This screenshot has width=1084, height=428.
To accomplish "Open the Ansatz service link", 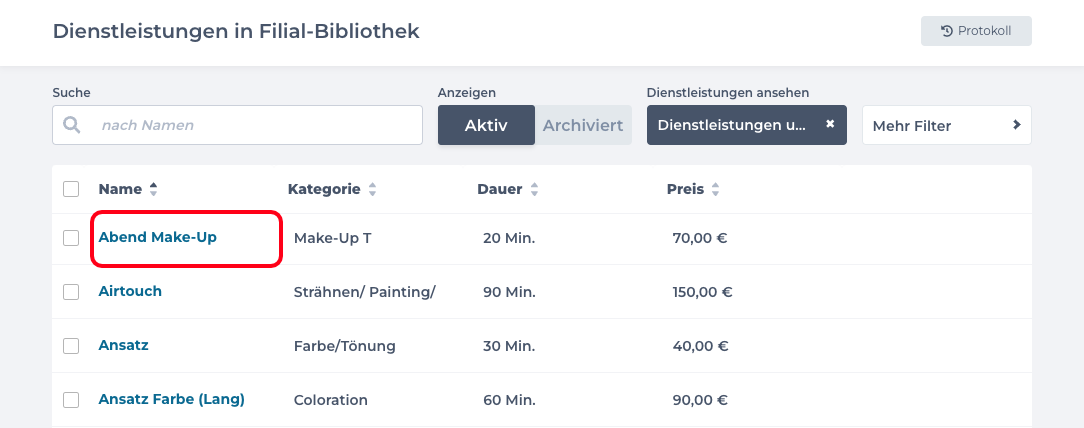I will 123,345.
